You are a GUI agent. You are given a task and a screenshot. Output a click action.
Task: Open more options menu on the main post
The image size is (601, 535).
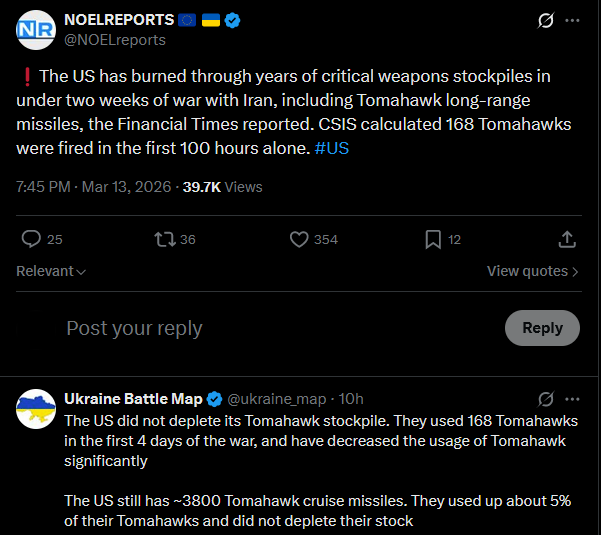tap(572, 21)
